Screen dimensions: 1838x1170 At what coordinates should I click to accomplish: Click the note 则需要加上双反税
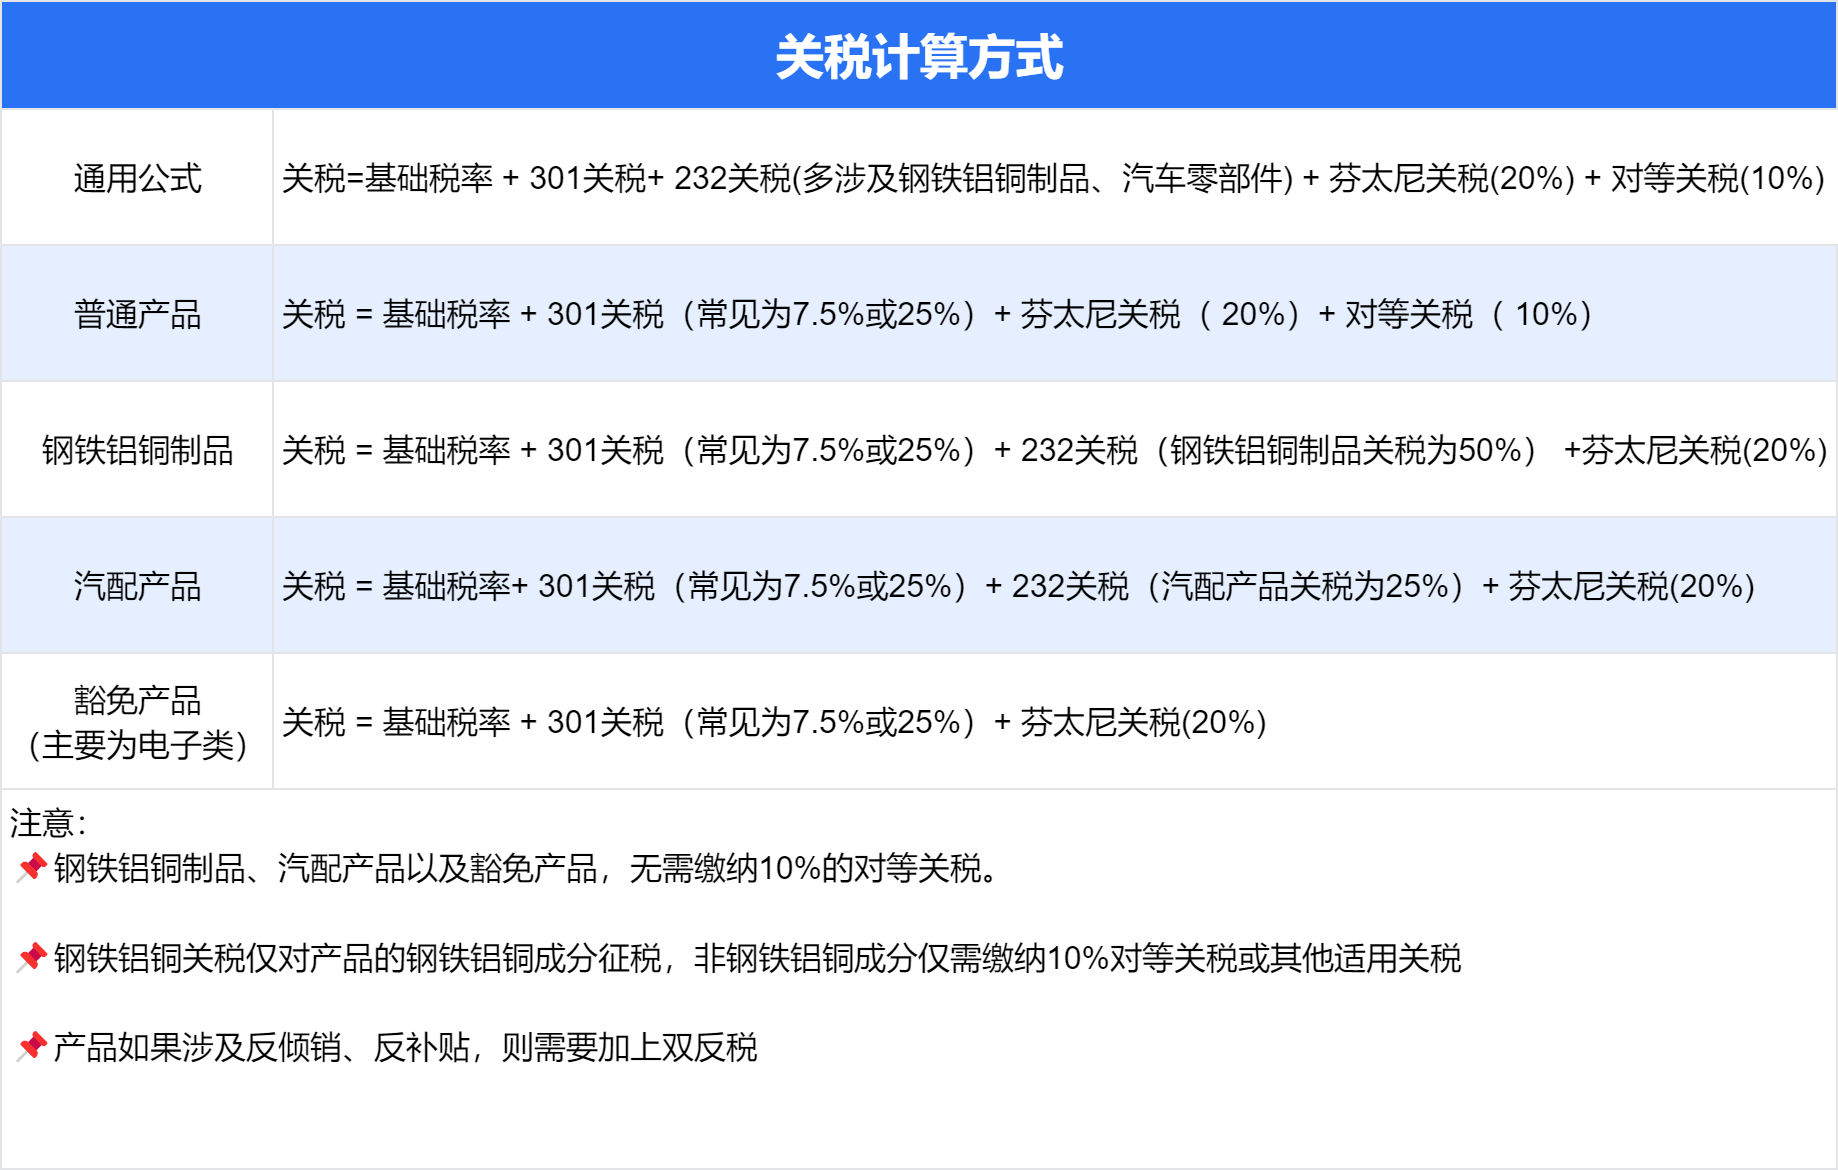(x=405, y=1047)
